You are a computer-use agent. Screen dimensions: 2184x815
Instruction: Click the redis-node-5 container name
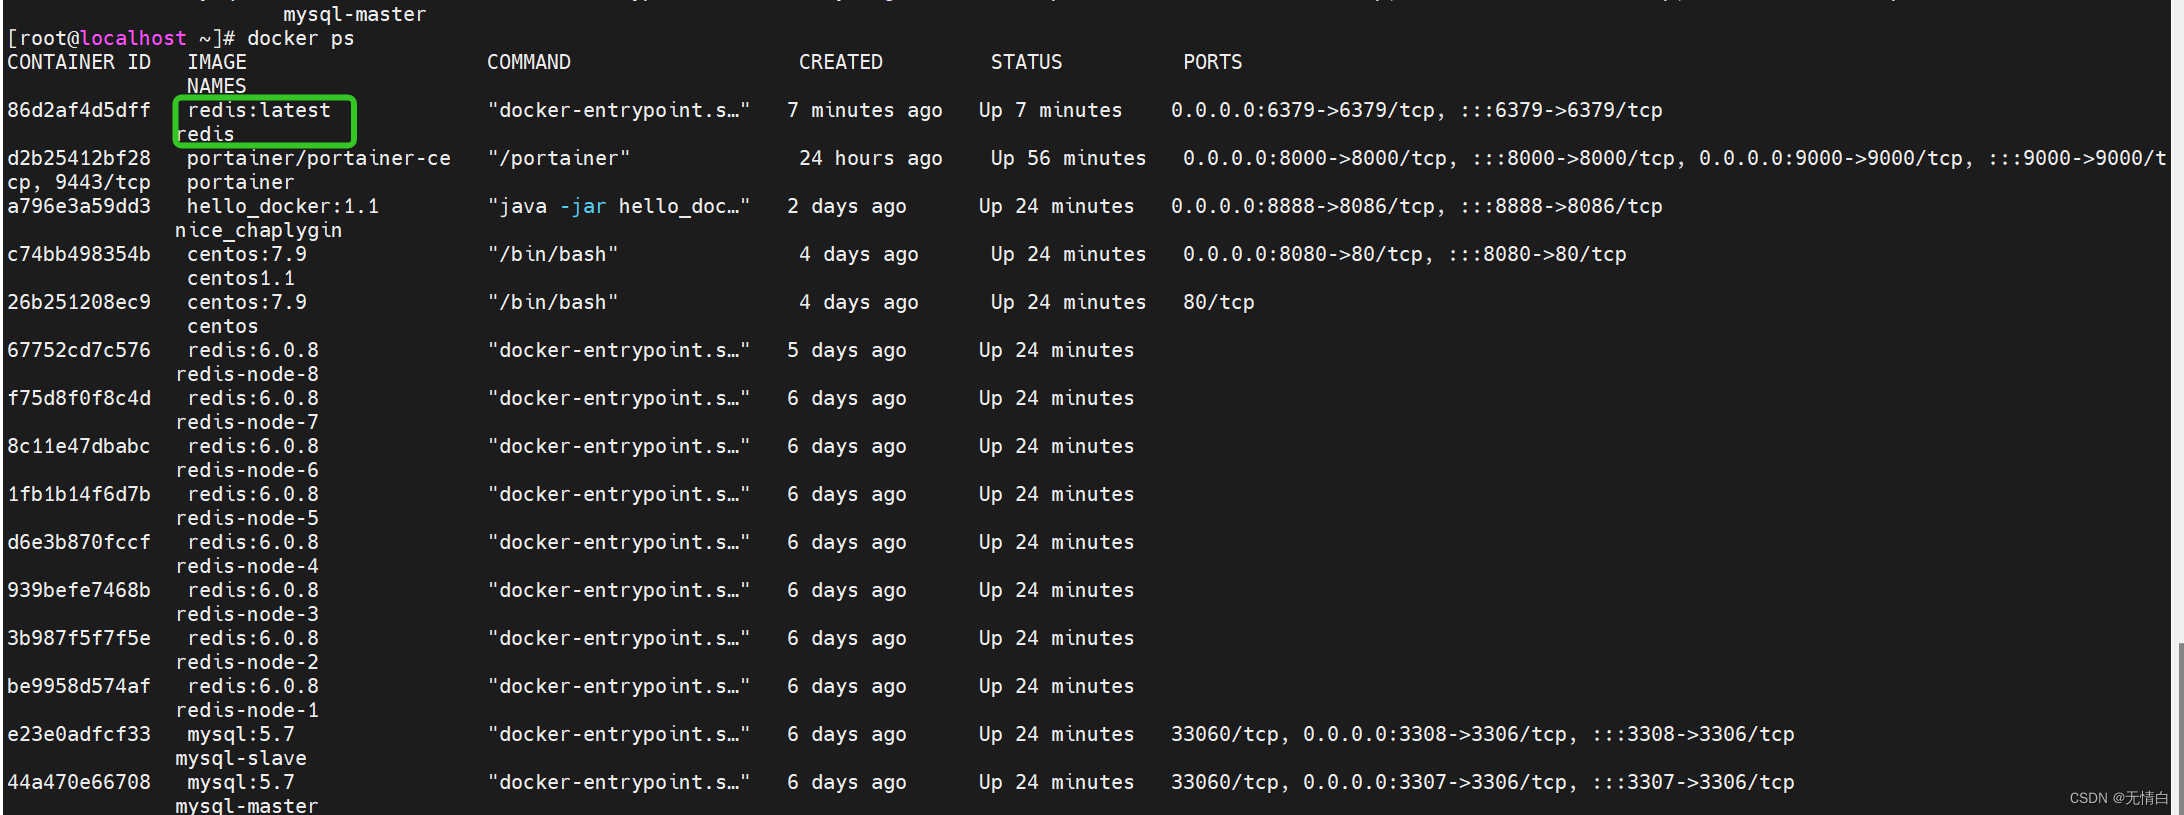click(247, 518)
